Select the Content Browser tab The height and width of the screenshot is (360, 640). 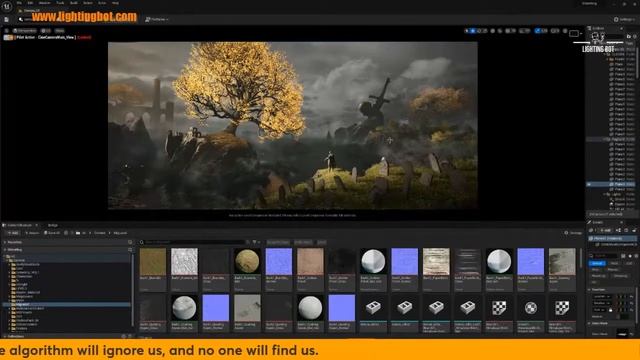[x=19, y=225]
